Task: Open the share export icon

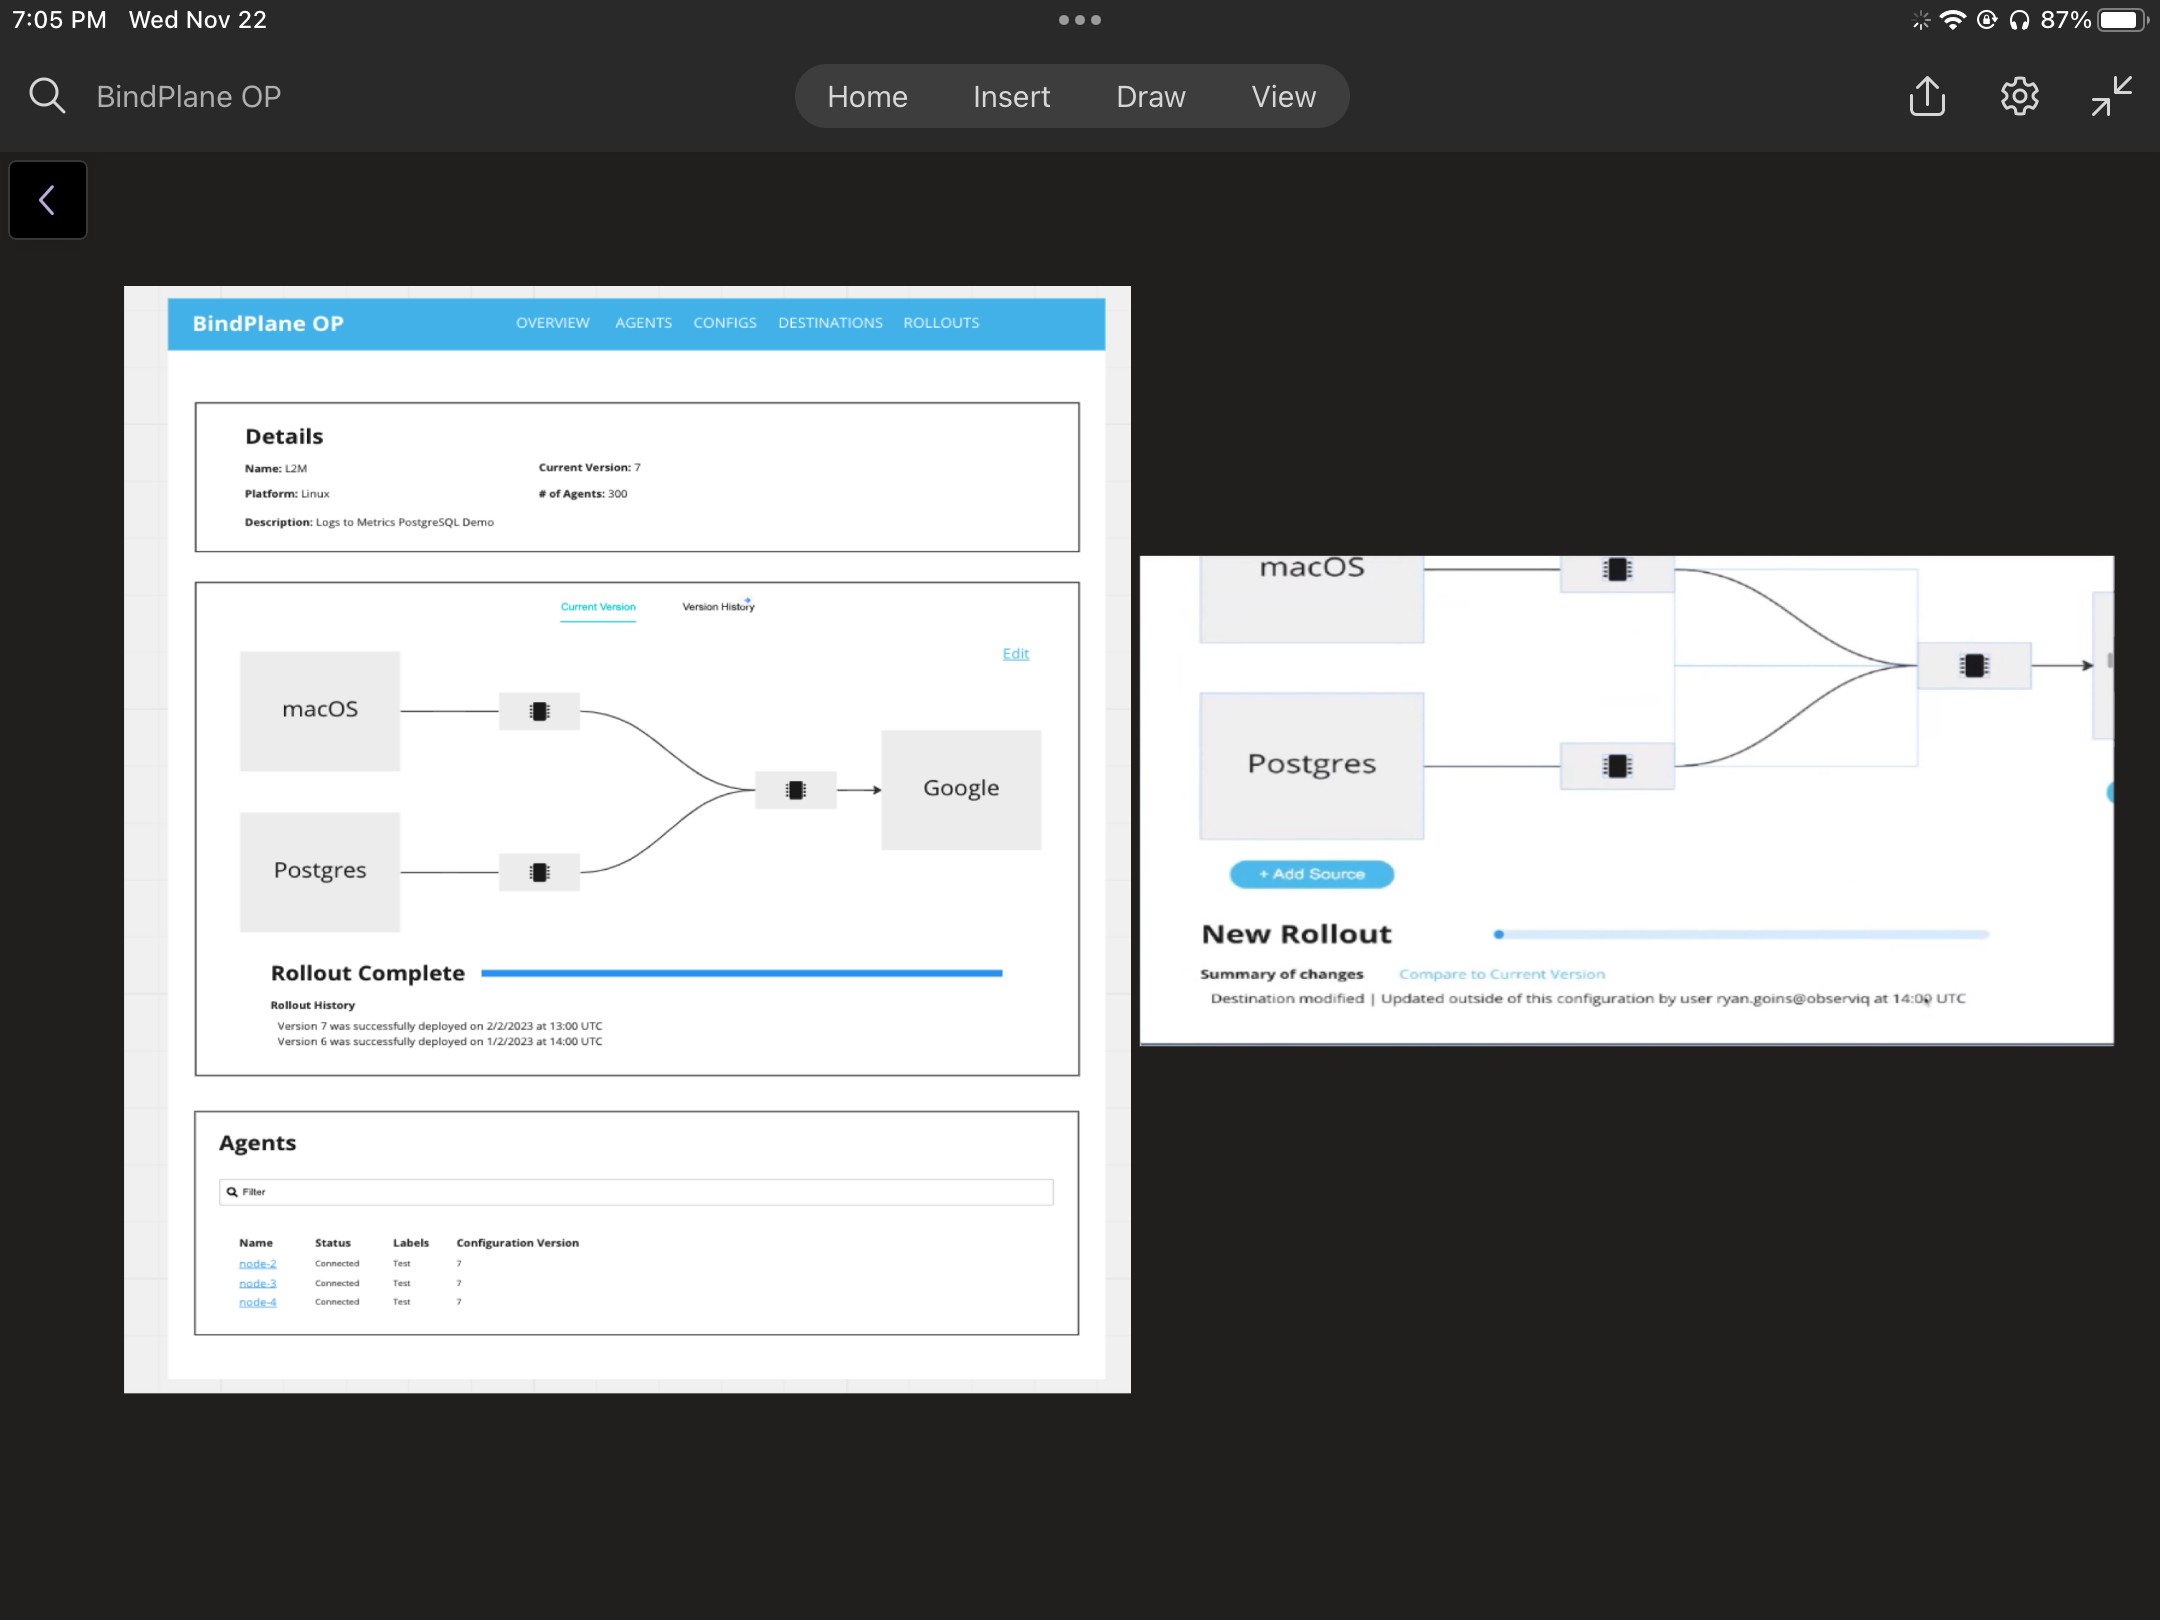Action: pos(1927,96)
